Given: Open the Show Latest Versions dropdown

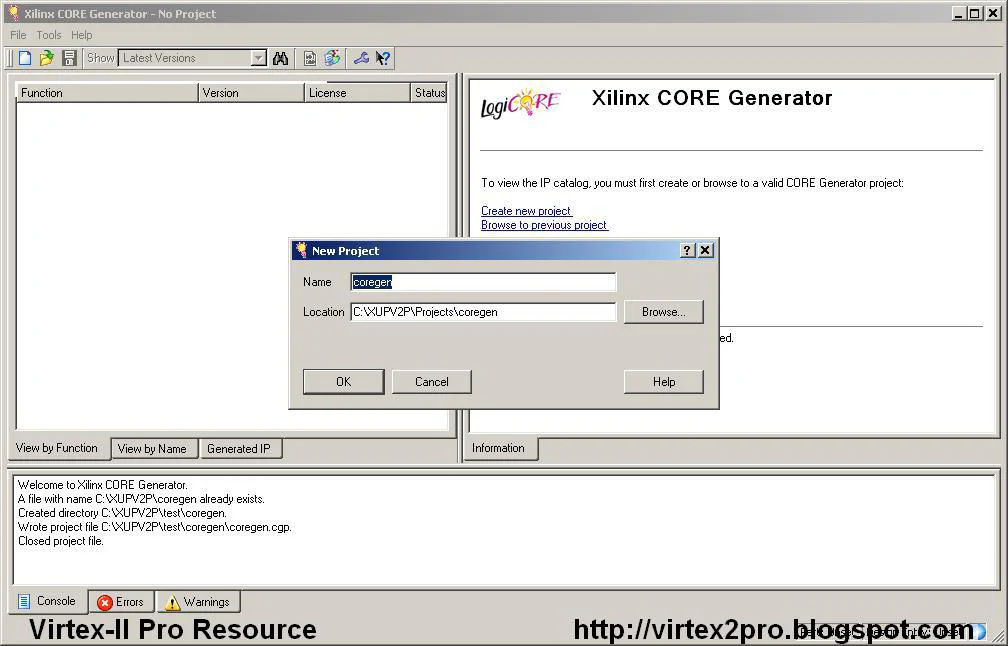Looking at the screenshot, I should point(258,58).
